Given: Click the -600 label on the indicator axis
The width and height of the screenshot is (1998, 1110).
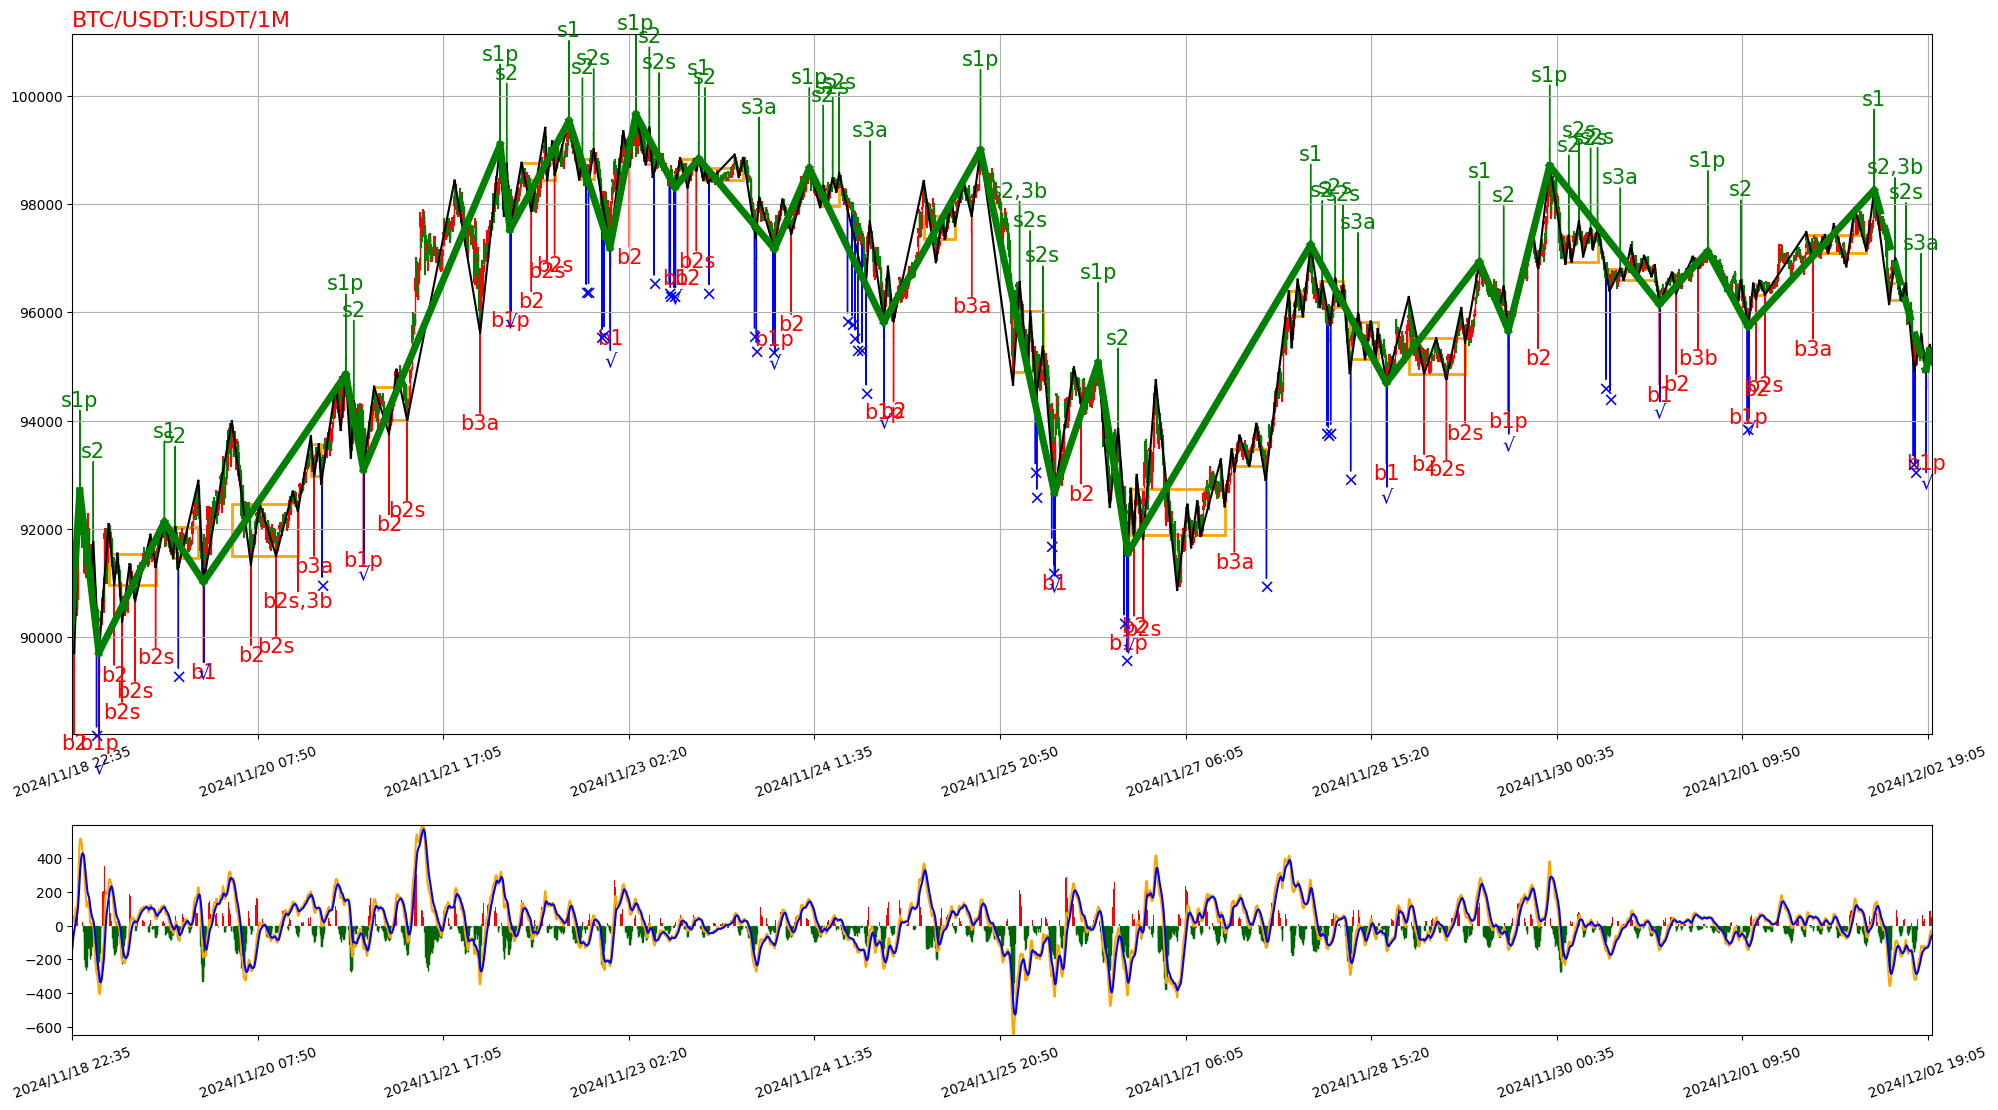Looking at the screenshot, I should pyautogui.click(x=45, y=1028).
